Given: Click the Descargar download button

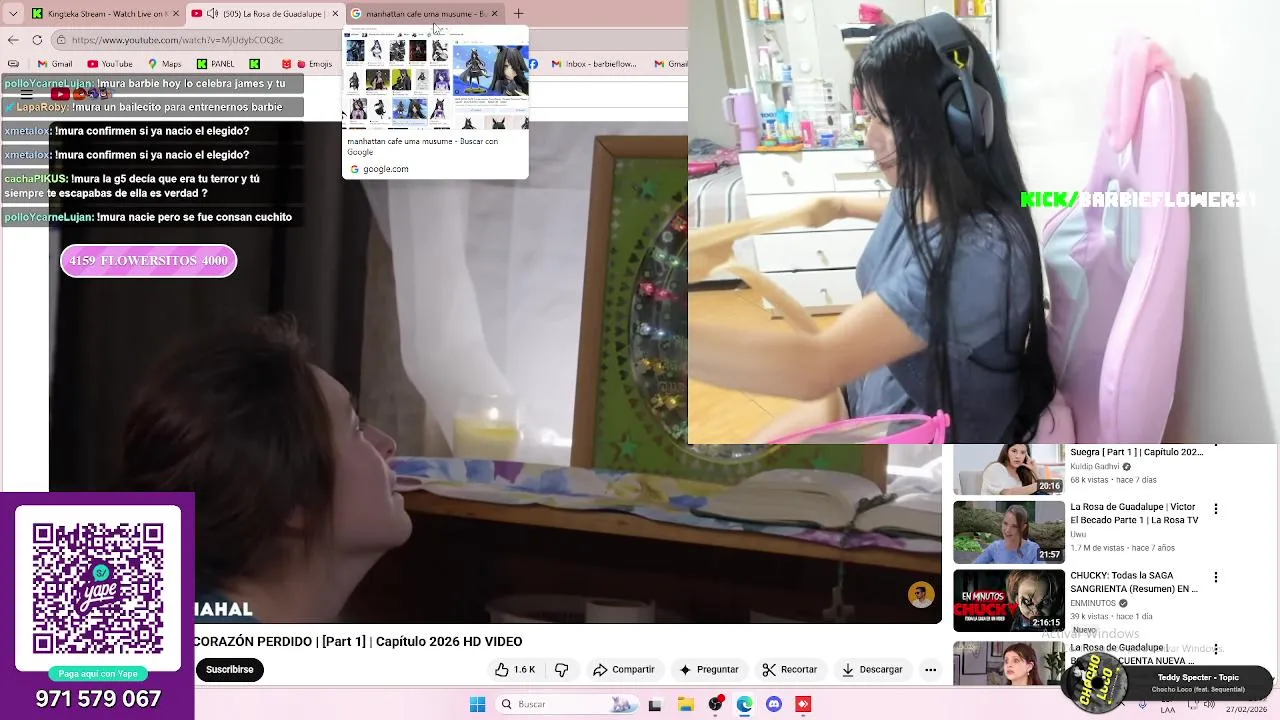Looking at the screenshot, I should [872, 670].
